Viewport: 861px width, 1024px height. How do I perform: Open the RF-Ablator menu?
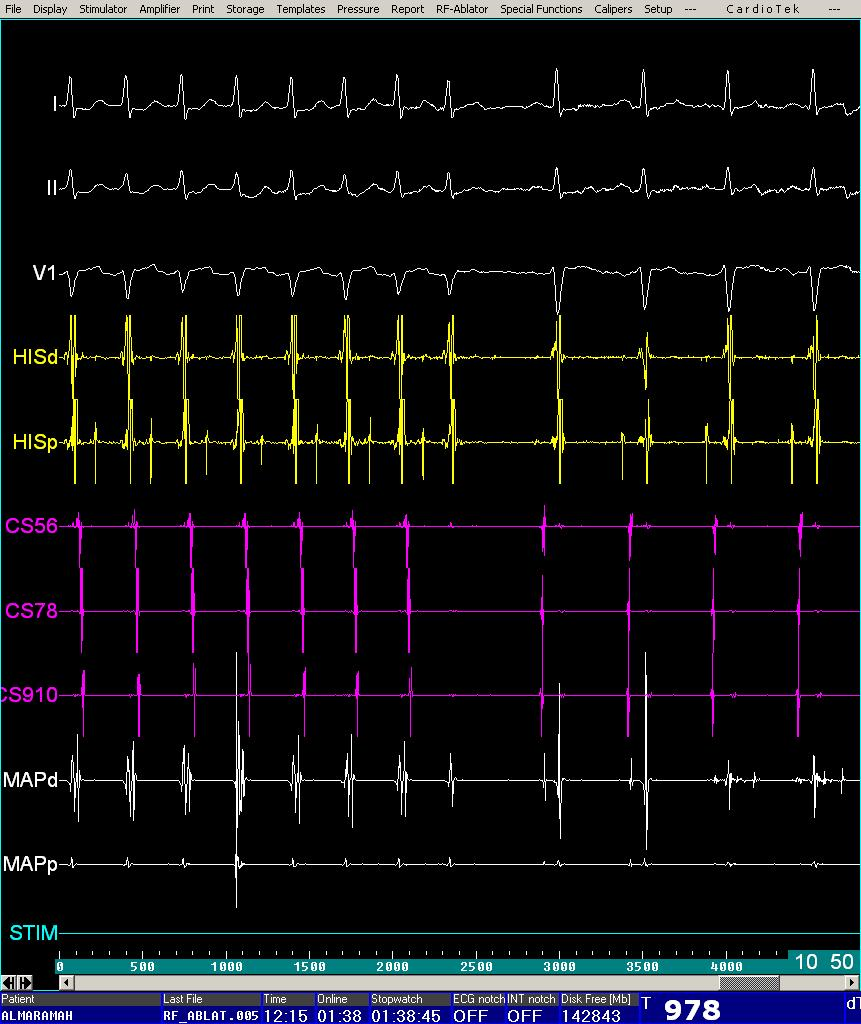coord(462,9)
